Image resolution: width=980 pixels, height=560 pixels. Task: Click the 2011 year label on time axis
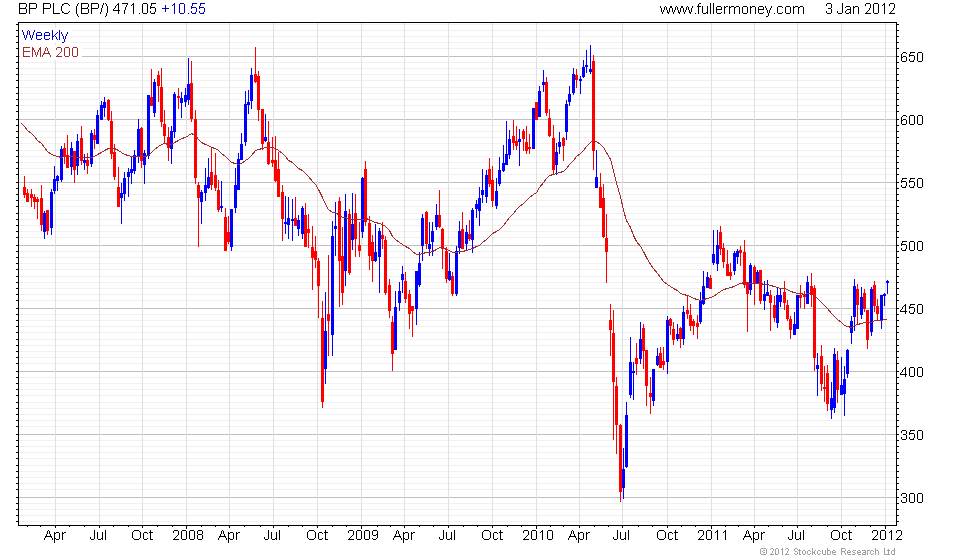coord(712,536)
